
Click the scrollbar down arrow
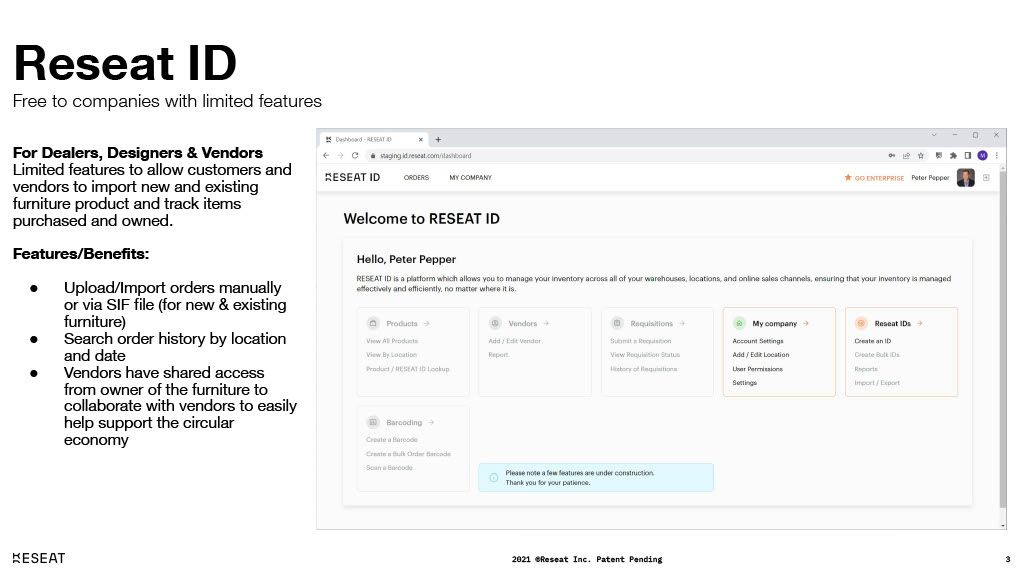(x=1003, y=525)
